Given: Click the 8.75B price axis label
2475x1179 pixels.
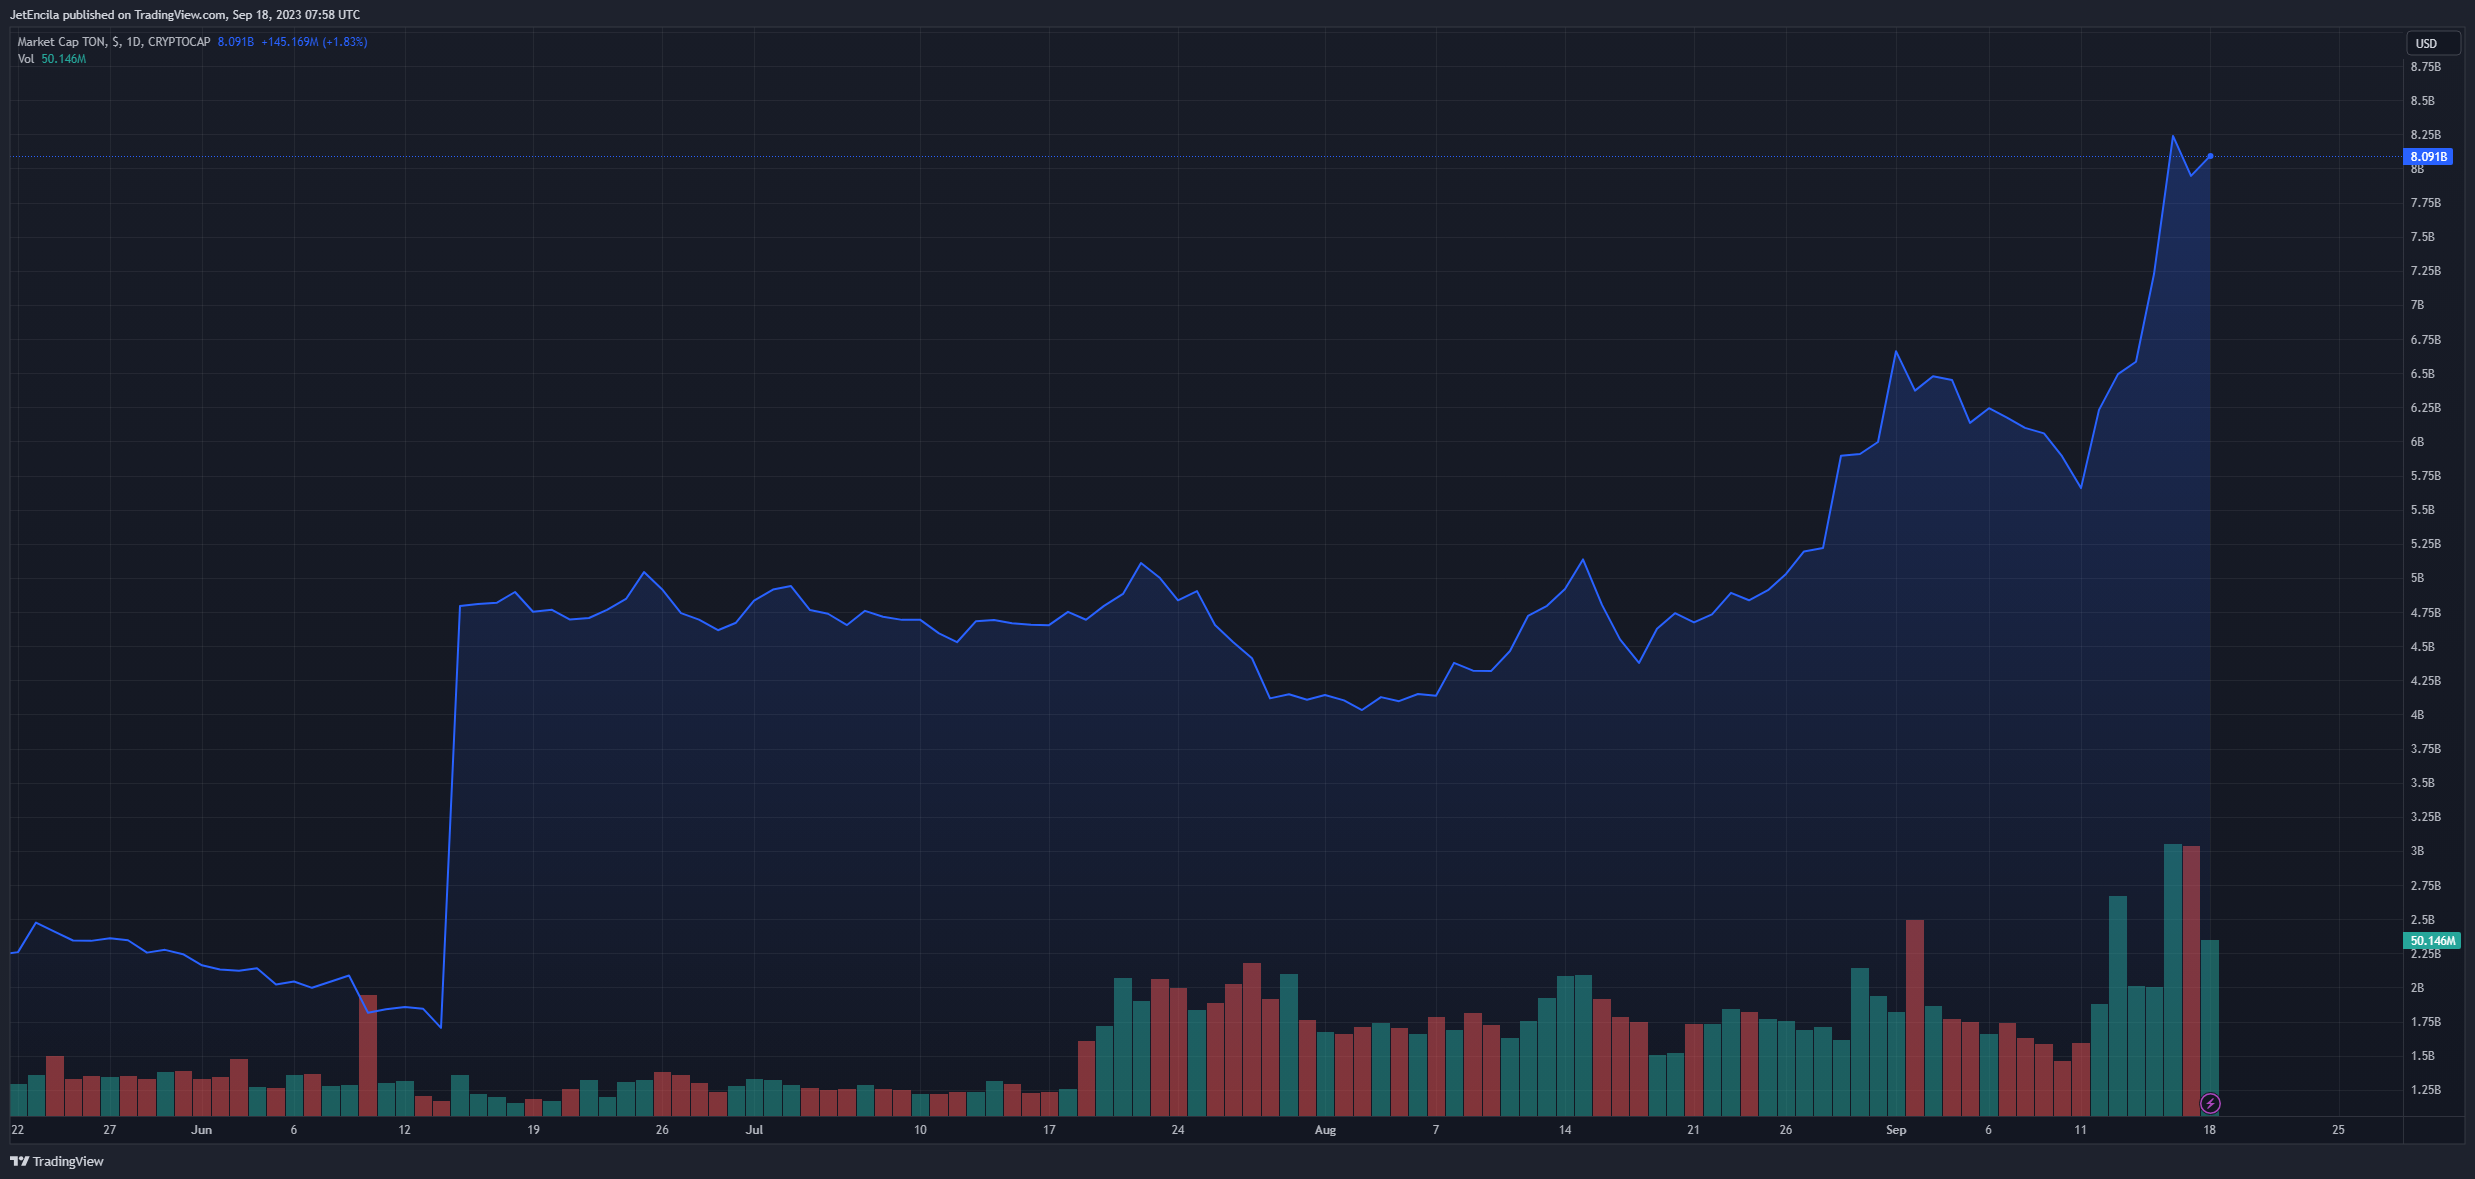Looking at the screenshot, I should click(2426, 67).
